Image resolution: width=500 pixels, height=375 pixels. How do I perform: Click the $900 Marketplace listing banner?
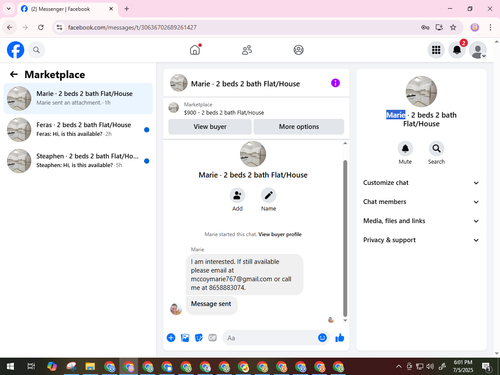[x=256, y=109]
